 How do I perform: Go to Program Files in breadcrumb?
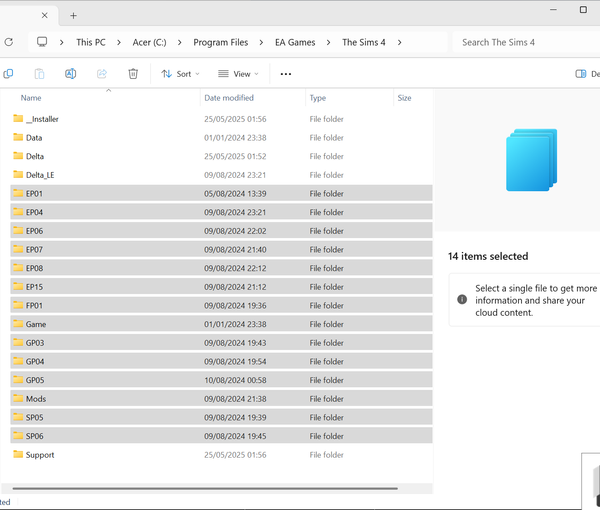tap(220, 42)
